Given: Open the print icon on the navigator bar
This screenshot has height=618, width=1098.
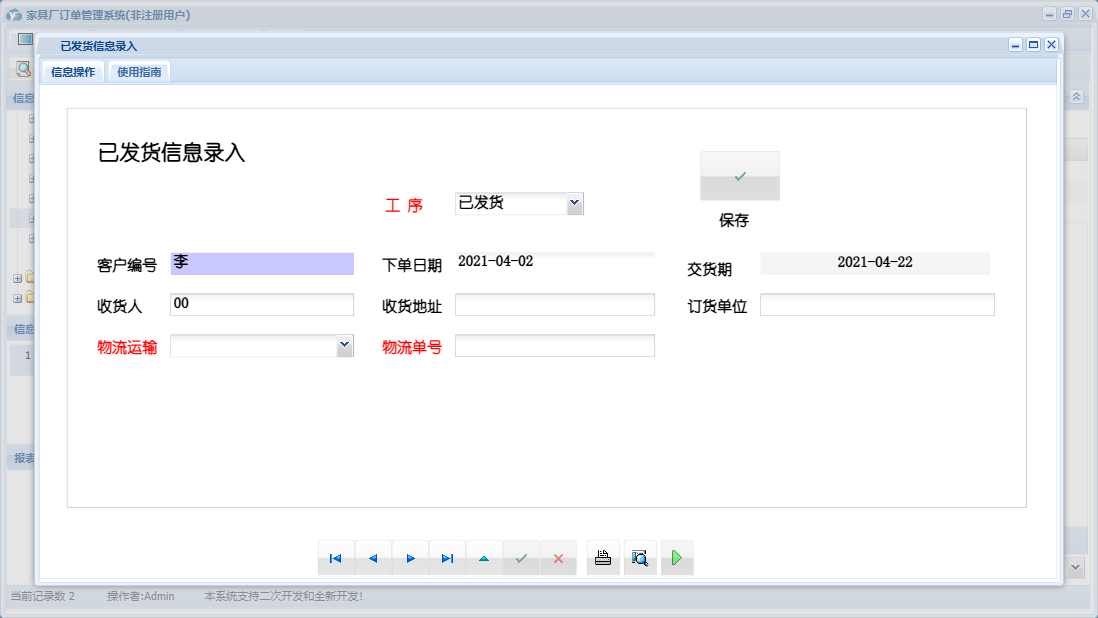Looking at the screenshot, I should (x=602, y=558).
